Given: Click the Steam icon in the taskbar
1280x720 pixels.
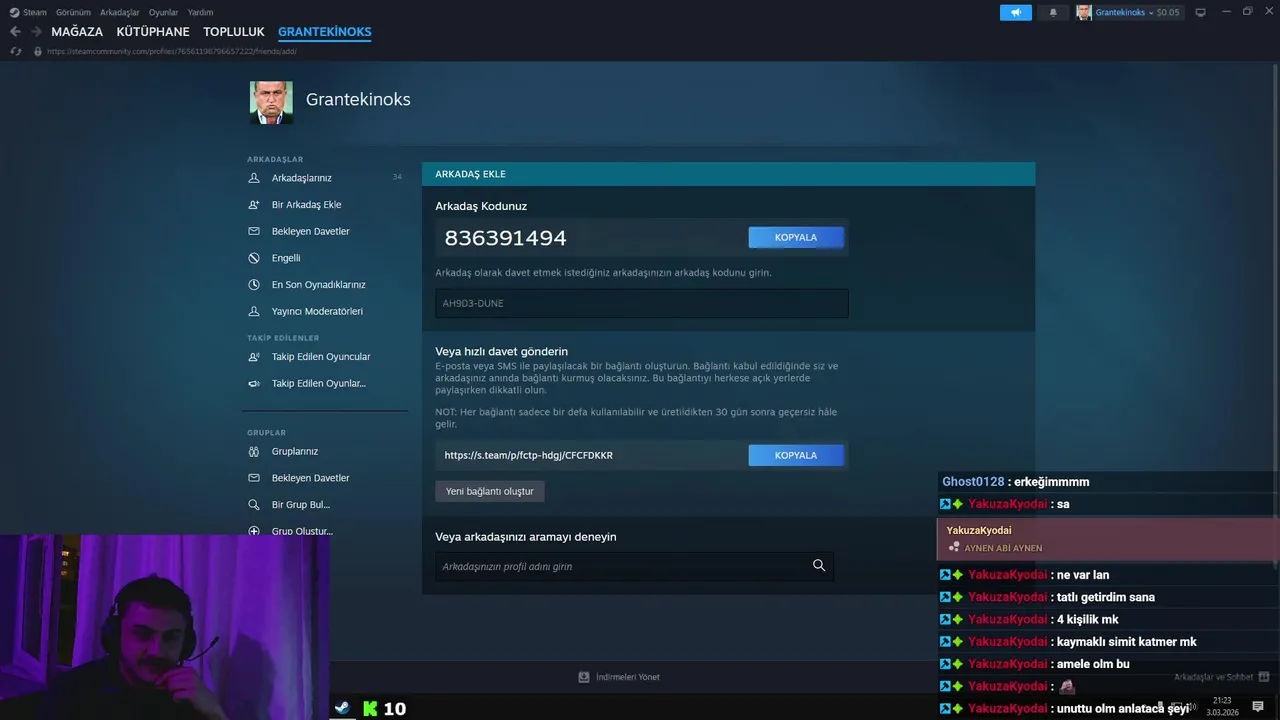Looking at the screenshot, I should [x=342, y=708].
